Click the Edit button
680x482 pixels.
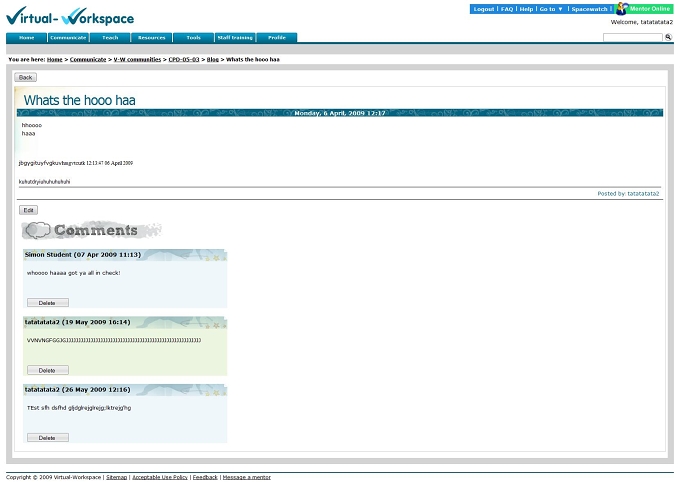coord(28,210)
